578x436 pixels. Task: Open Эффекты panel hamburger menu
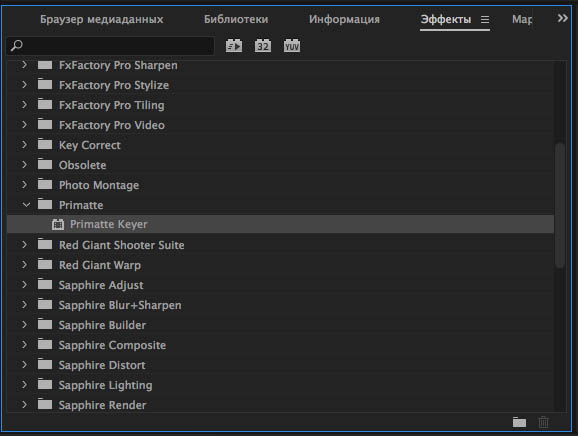(485, 19)
